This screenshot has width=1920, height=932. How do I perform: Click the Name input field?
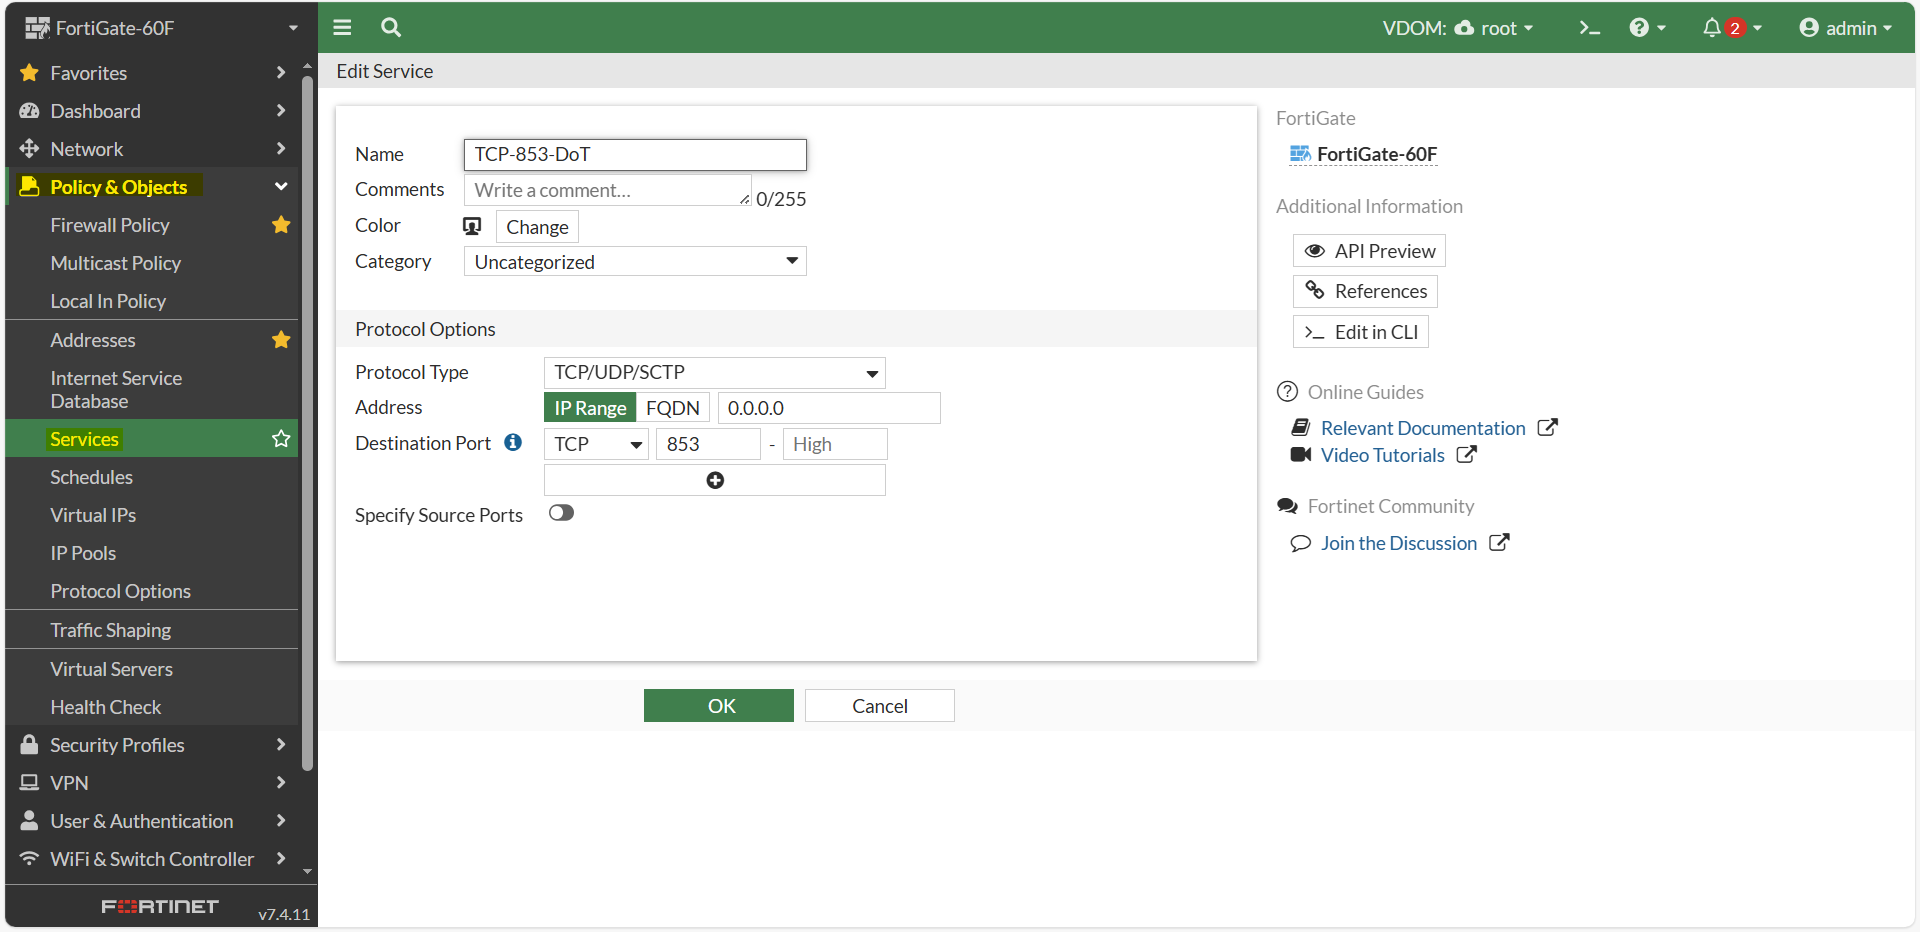pos(635,154)
